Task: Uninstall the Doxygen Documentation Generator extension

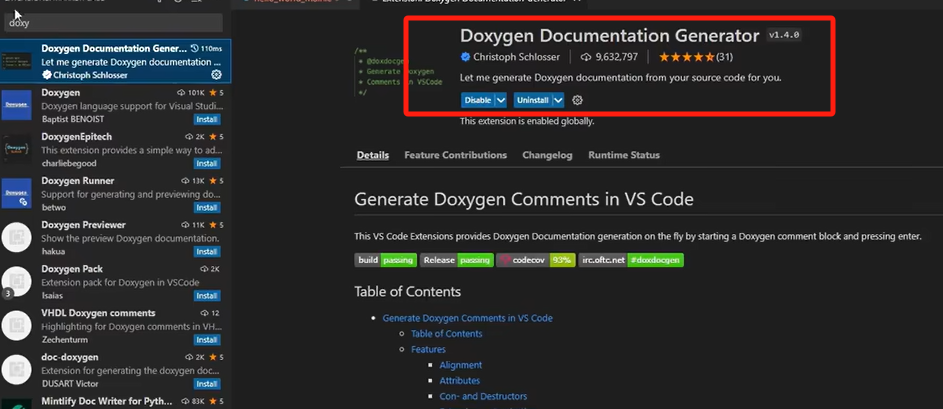Action: pos(533,100)
